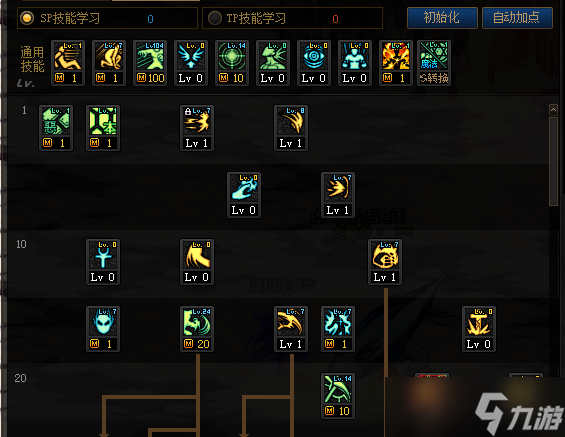Select the golden fist skill icon in row 10
Viewport: 565px width, 437px height.
(x=385, y=262)
